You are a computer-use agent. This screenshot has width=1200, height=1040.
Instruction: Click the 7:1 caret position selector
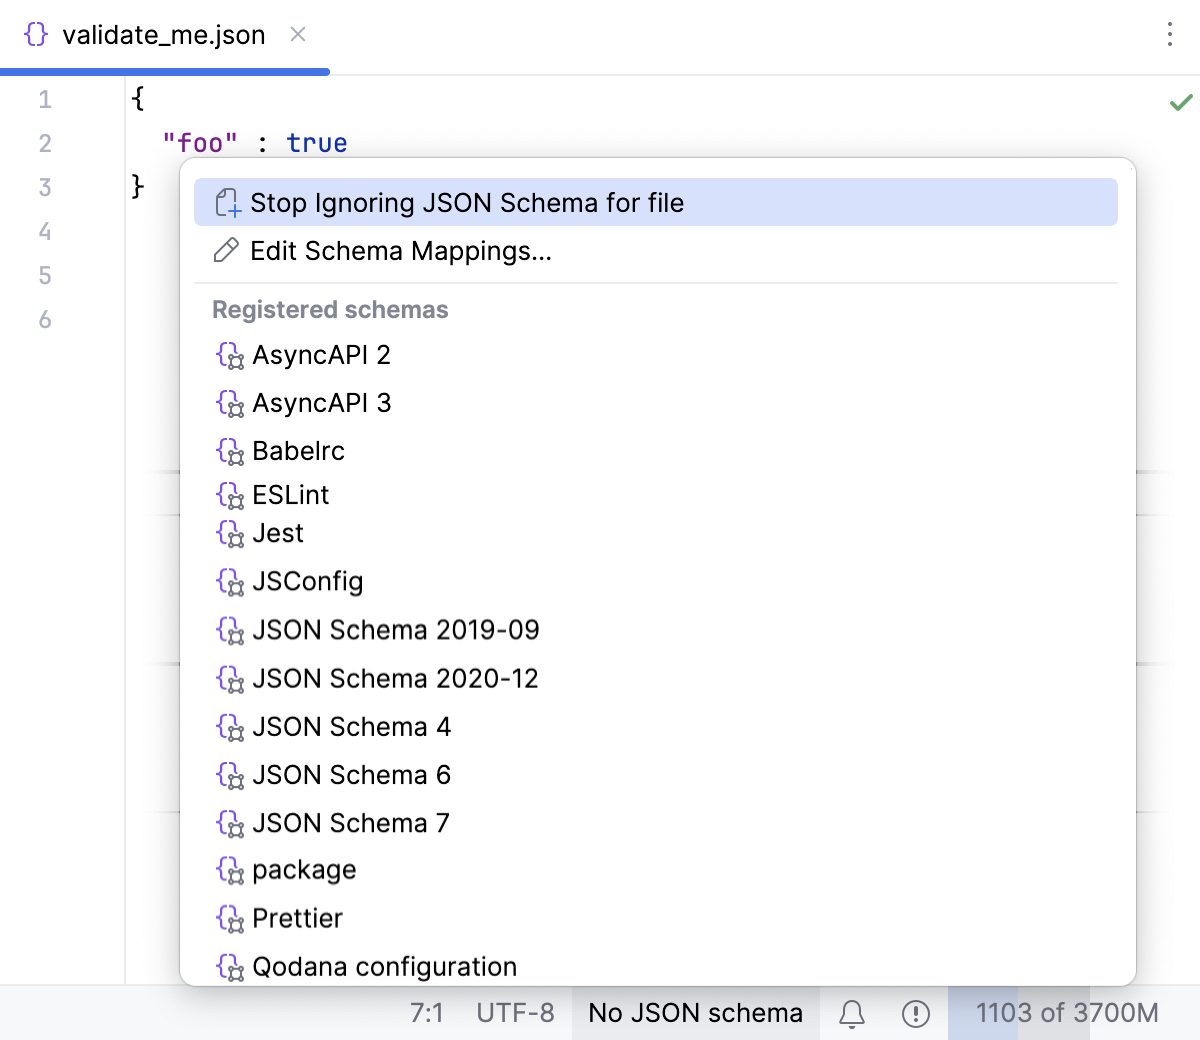[428, 1013]
